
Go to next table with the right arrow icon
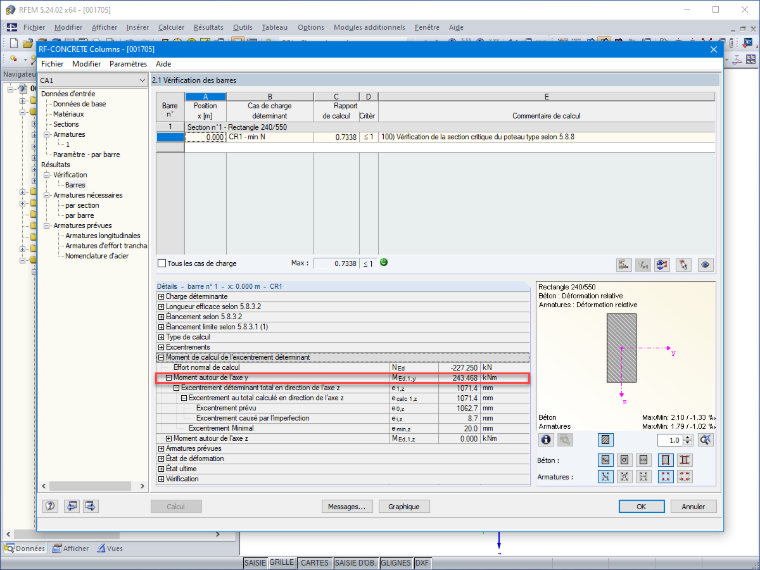point(90,506)
